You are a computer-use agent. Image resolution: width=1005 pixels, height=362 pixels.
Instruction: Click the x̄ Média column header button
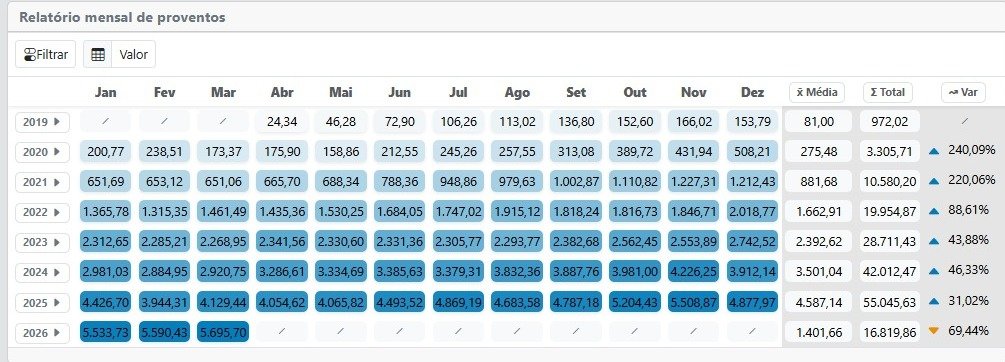(817, 92)
